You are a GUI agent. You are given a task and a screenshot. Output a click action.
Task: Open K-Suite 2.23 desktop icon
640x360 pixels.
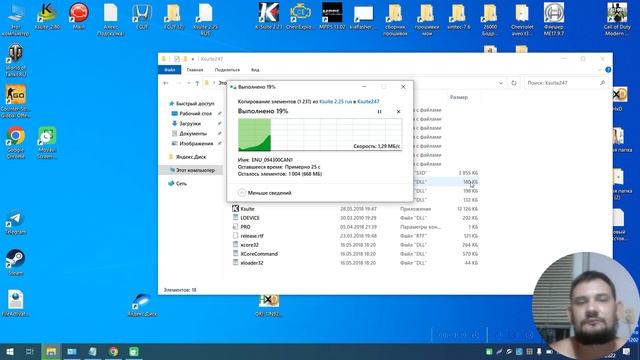click(x=269, y=16)
